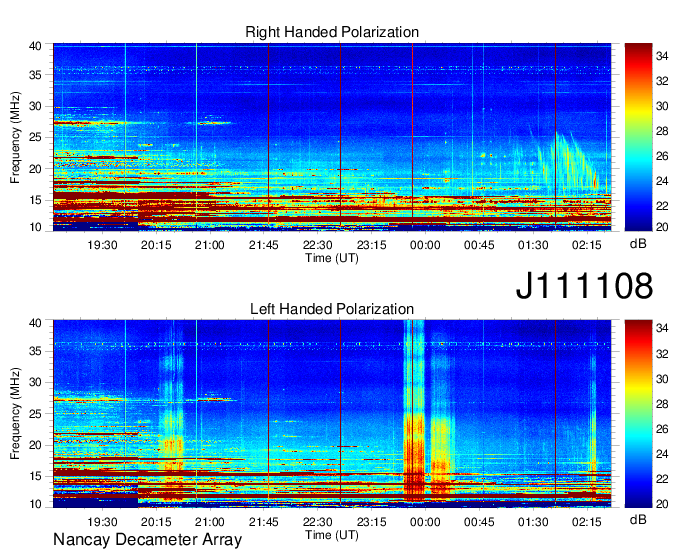Click 40 MHz tick on Right Handed frequency axis

[x=35, y=46]
